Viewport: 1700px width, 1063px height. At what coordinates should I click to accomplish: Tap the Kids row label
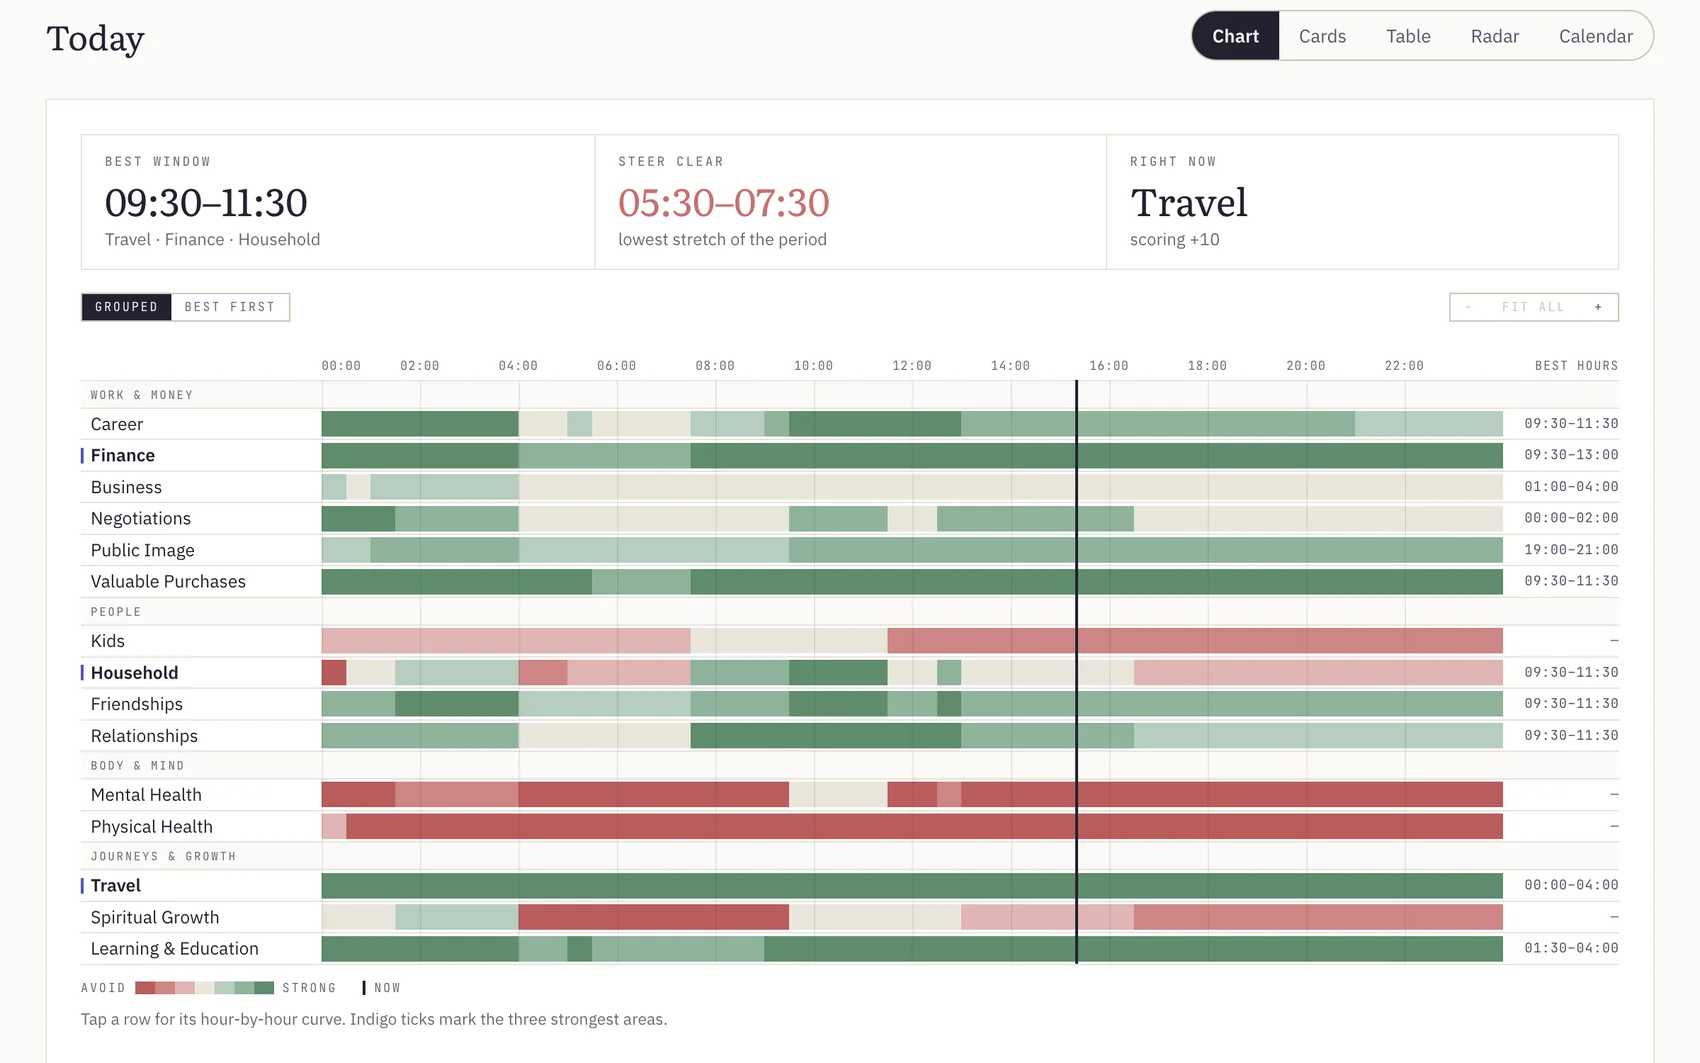(108, 641)
